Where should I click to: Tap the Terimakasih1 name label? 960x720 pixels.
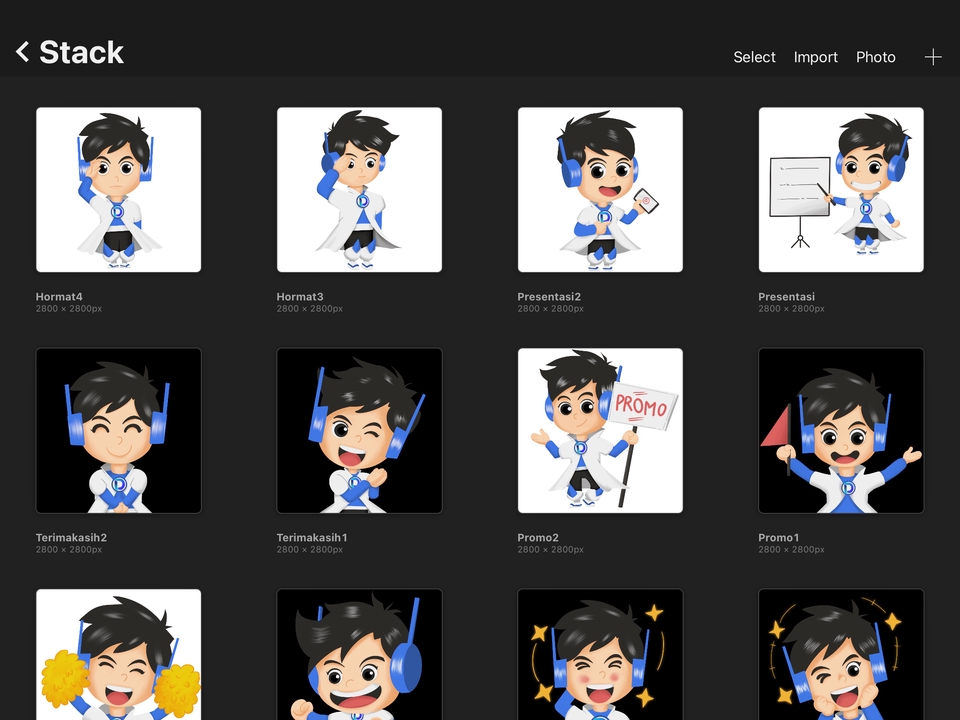pyautogui.click(x=312, y=538)
